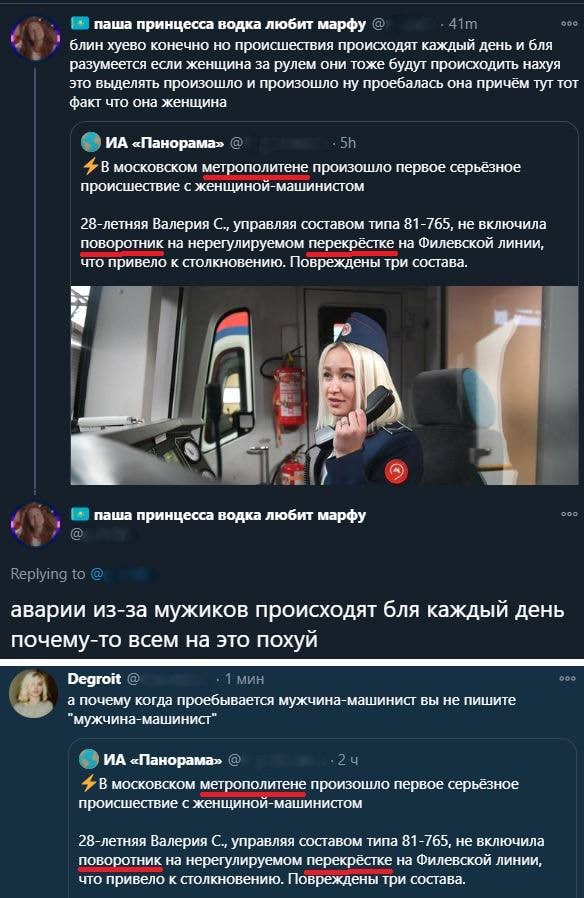Click ИА «Панорама» globe avatar in first quote
The height and width of the screenshot is (898, 584).
coord(90,142)
